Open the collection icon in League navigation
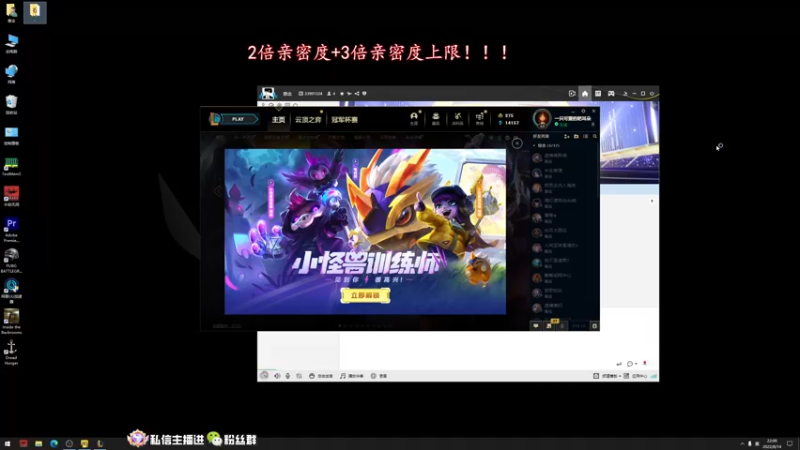 pos(436,118)
